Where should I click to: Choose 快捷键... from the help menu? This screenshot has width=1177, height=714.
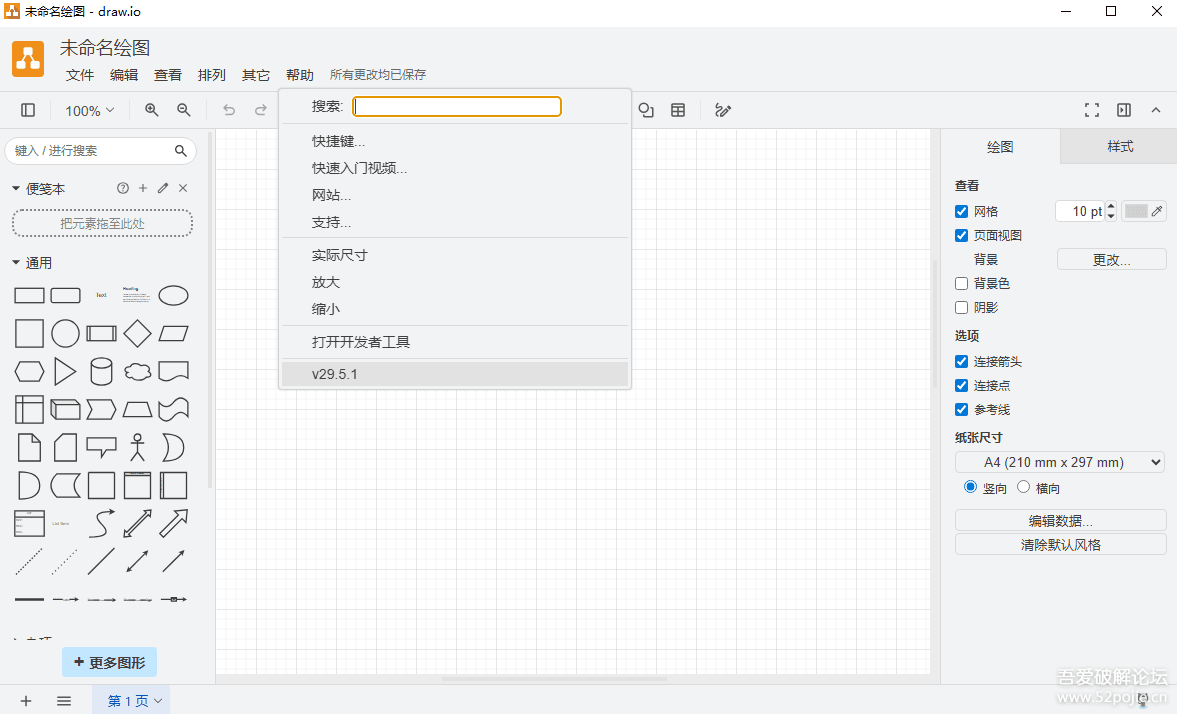338,141
